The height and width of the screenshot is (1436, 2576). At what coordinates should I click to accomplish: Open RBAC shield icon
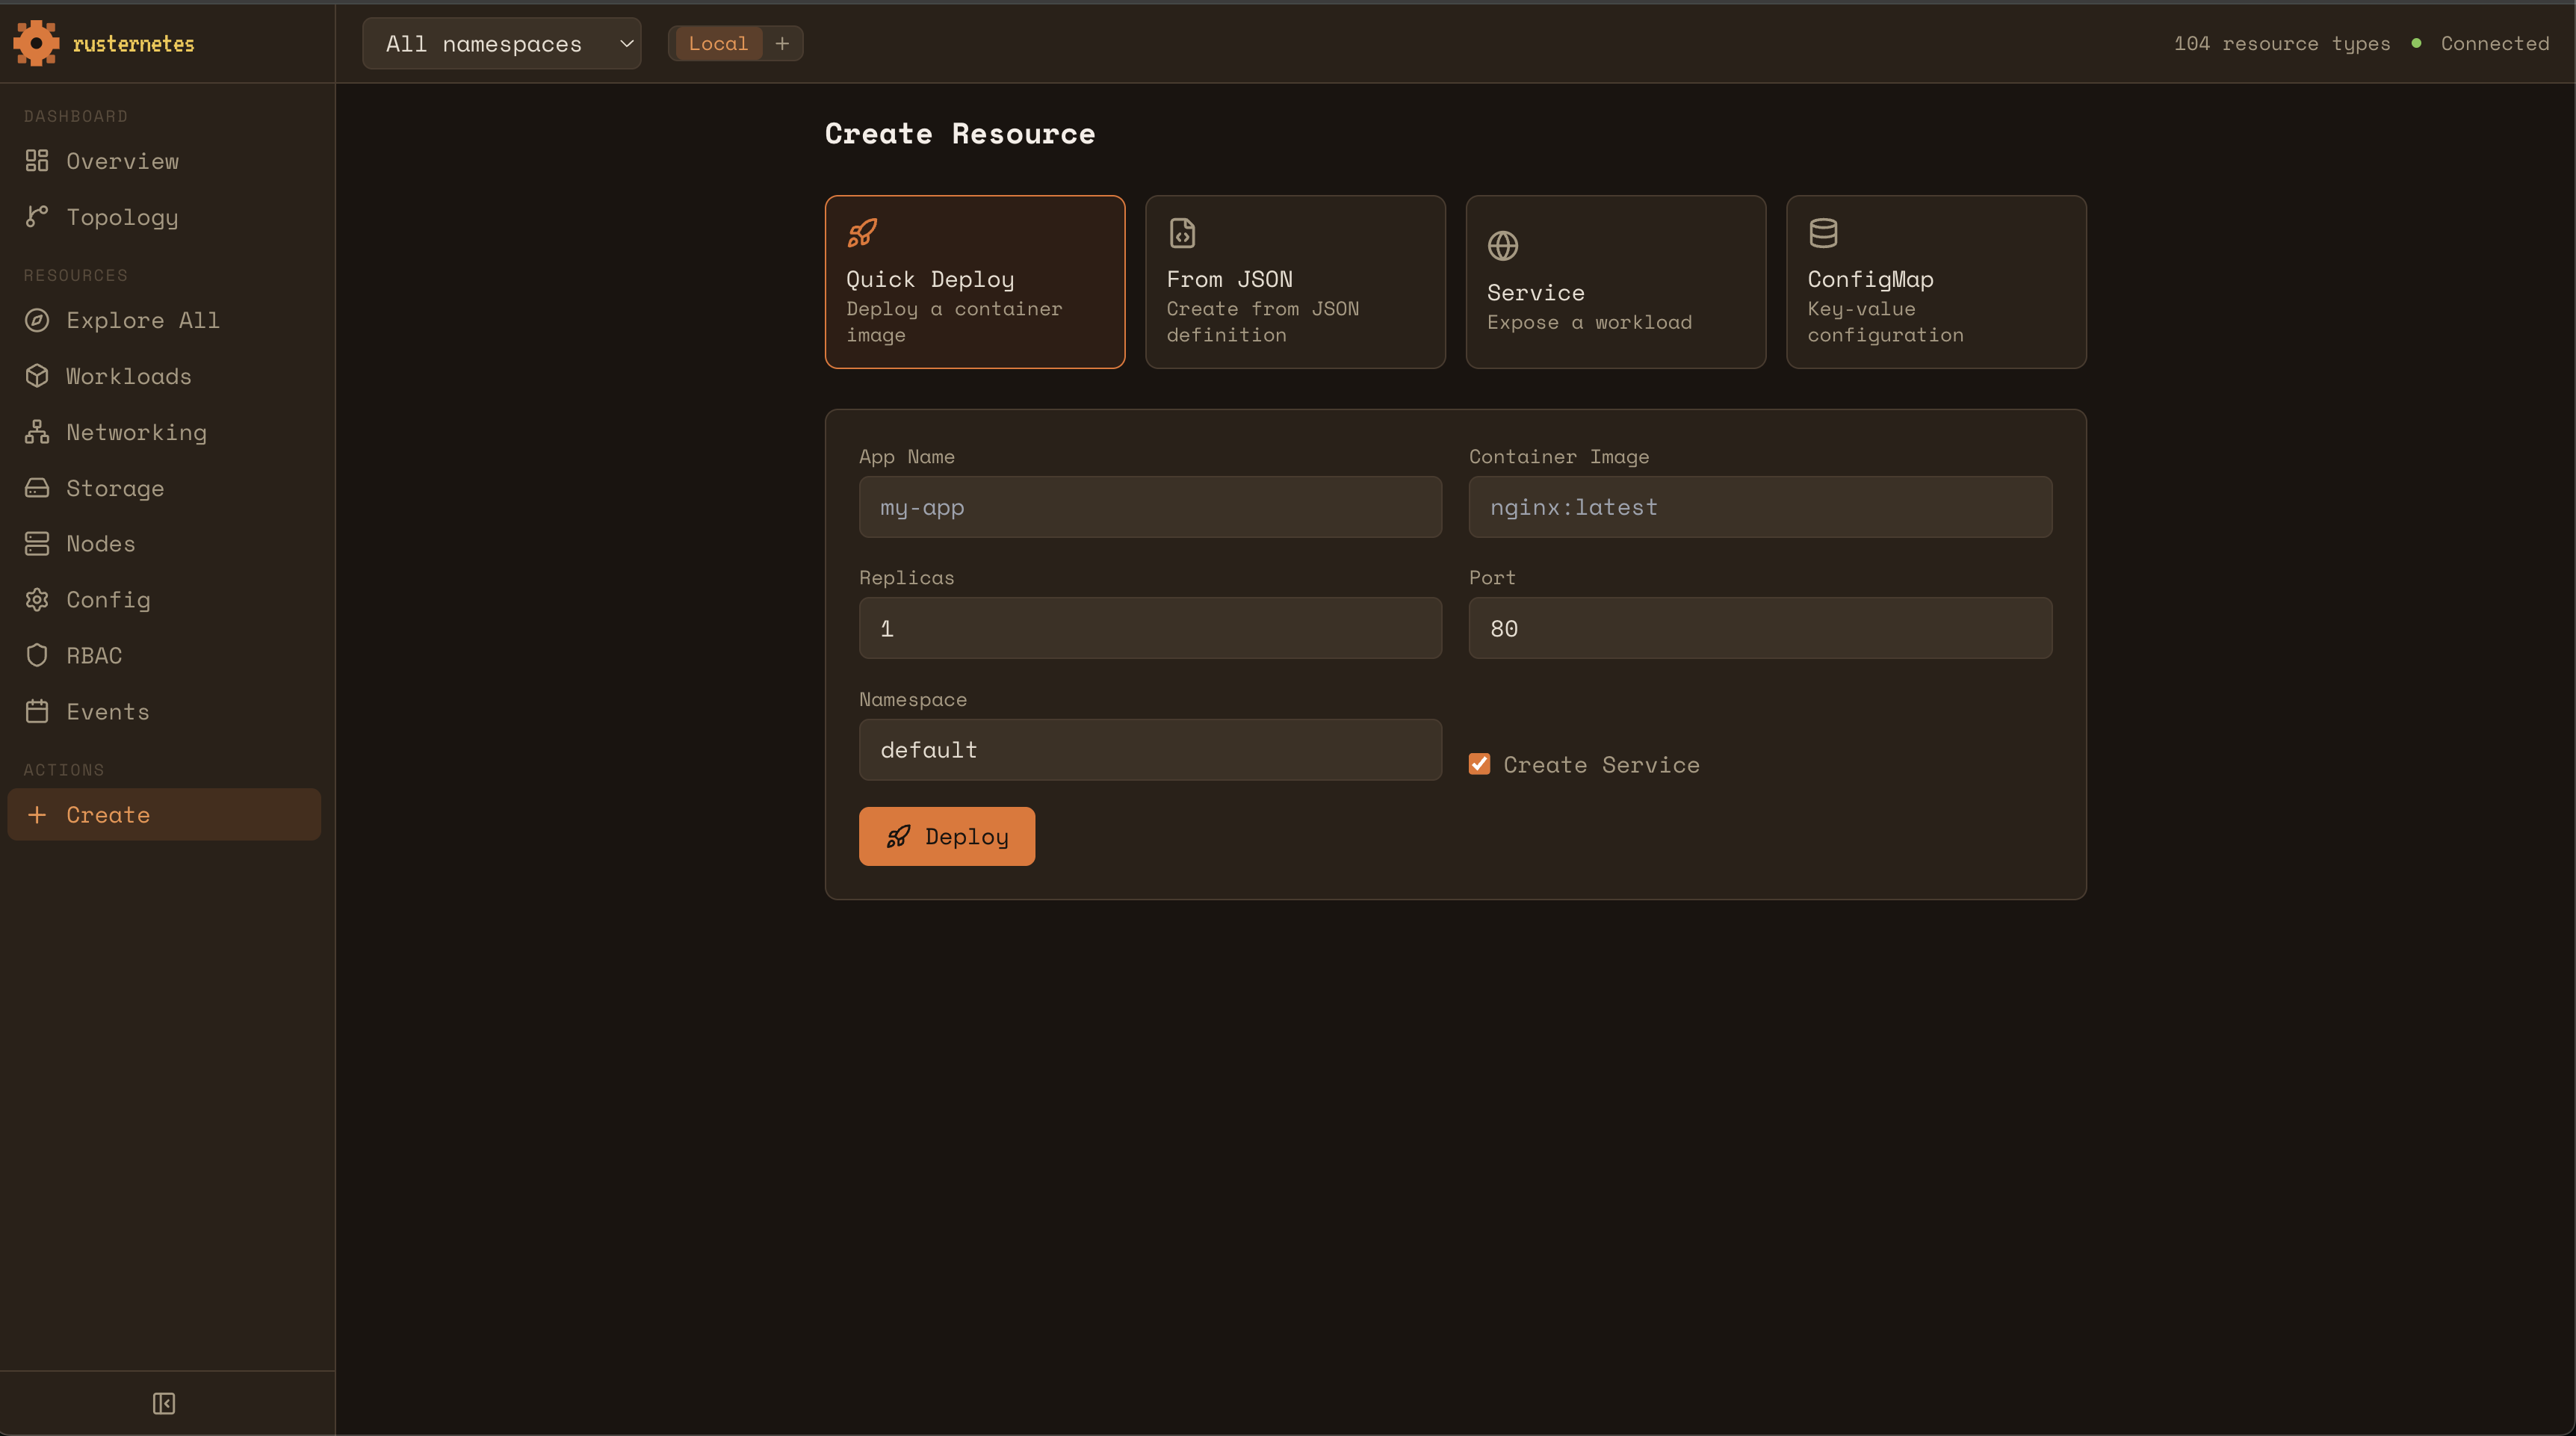click(37, 655)
